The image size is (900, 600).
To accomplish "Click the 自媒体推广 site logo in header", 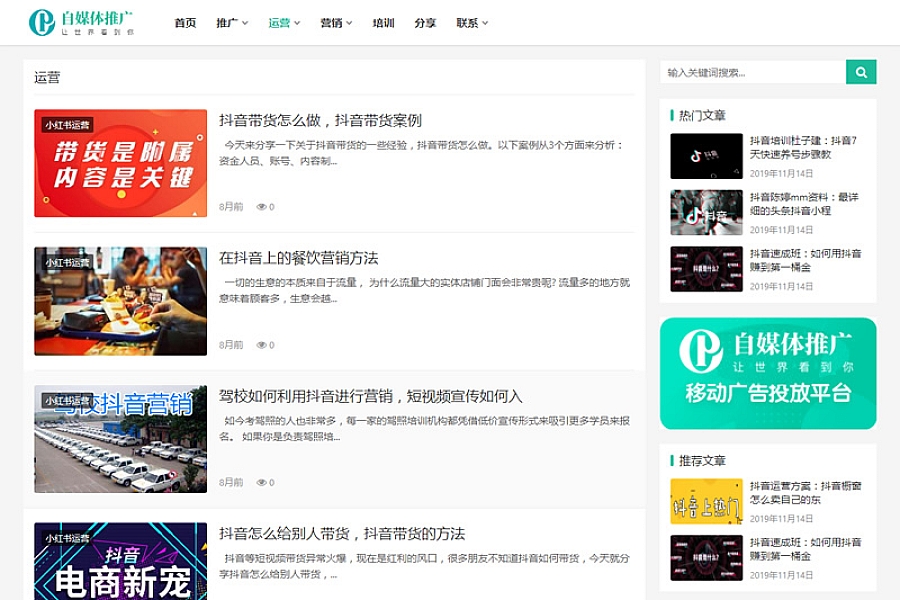I will click(82, 22).
